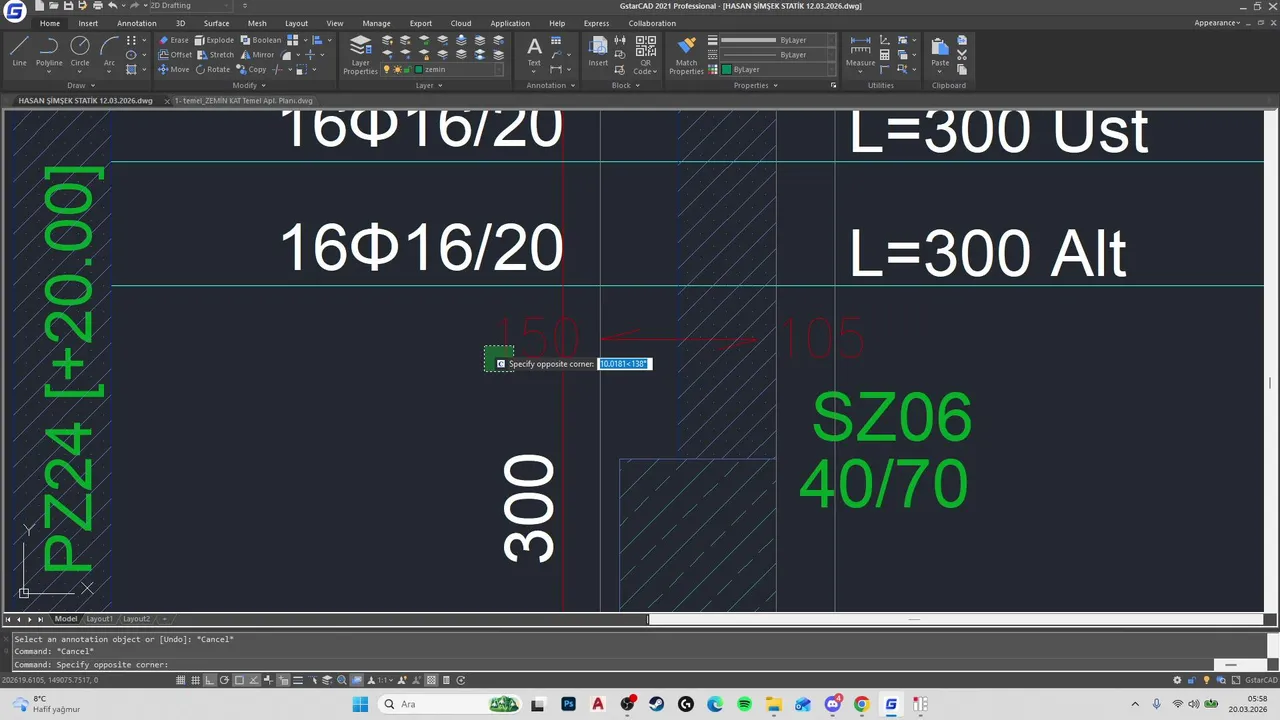Image resolution: width=1280 pixels, height=720 pixels.
Task: Click the Offset tool
Action: click(x=175, y=55)
